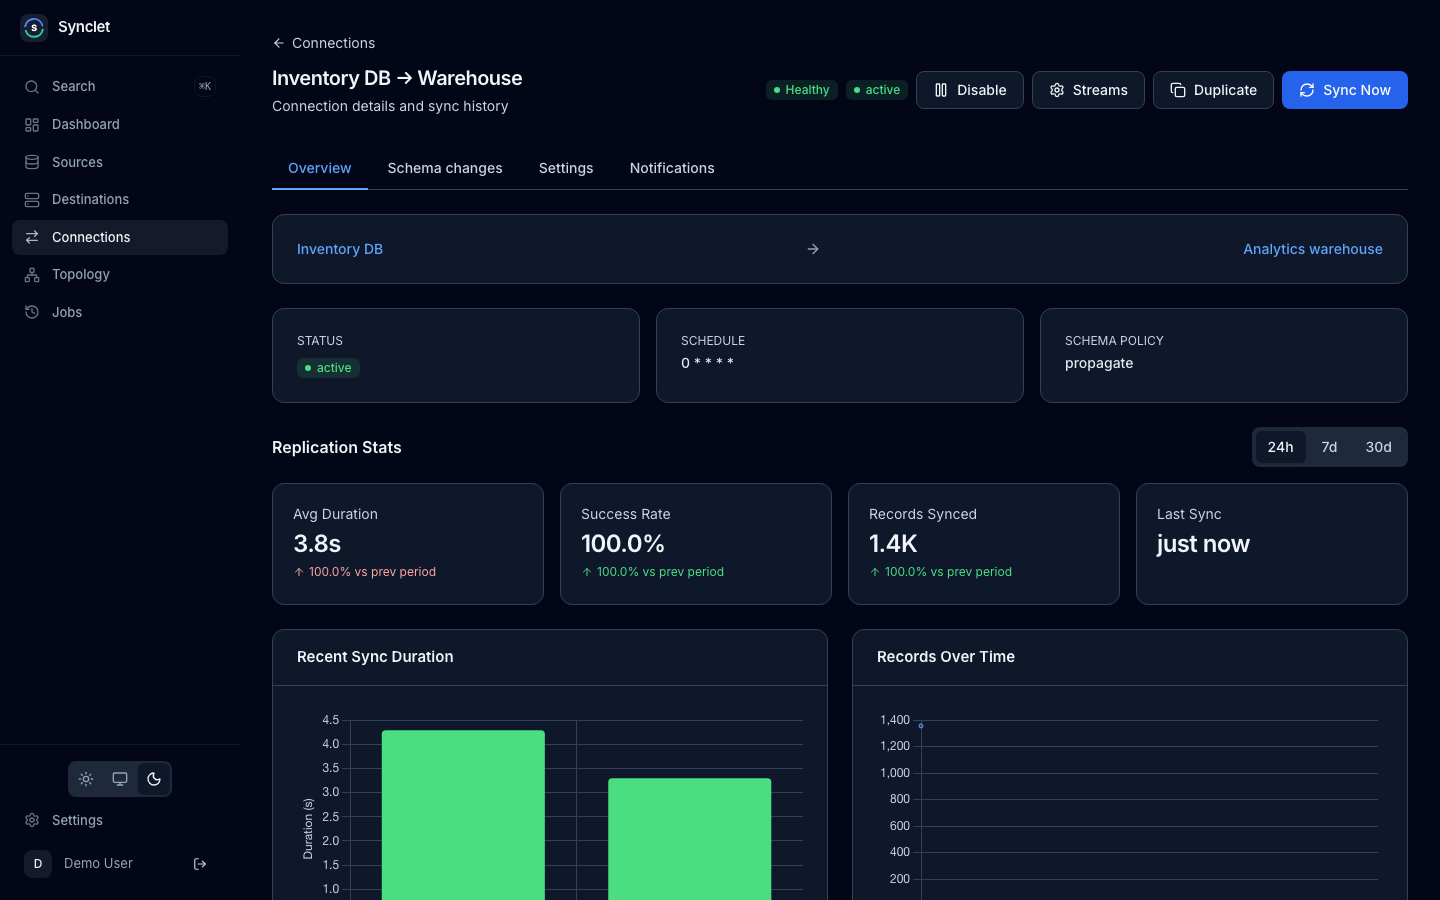Image resolution: width=1440 pixels, height=900 pixels.
Task: Open the Jobs history page
Action: [x=120, y=312]
